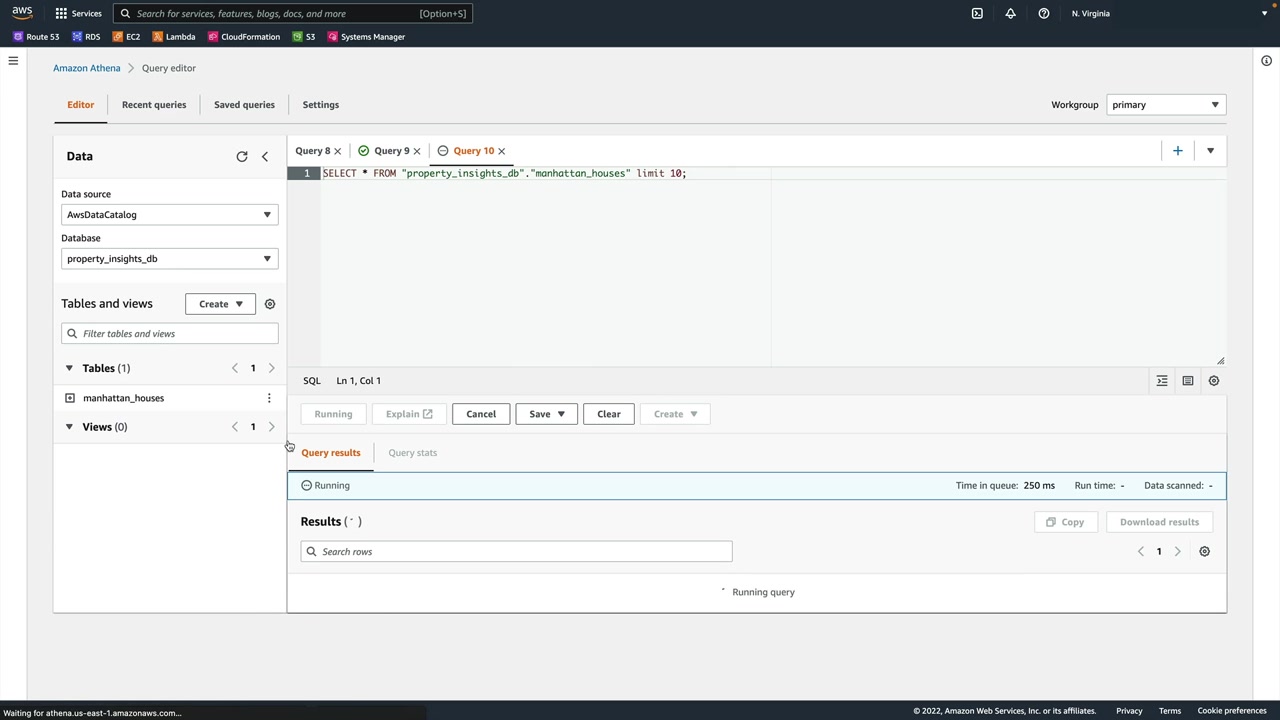Select the Query 10 tab

(473, 151)
